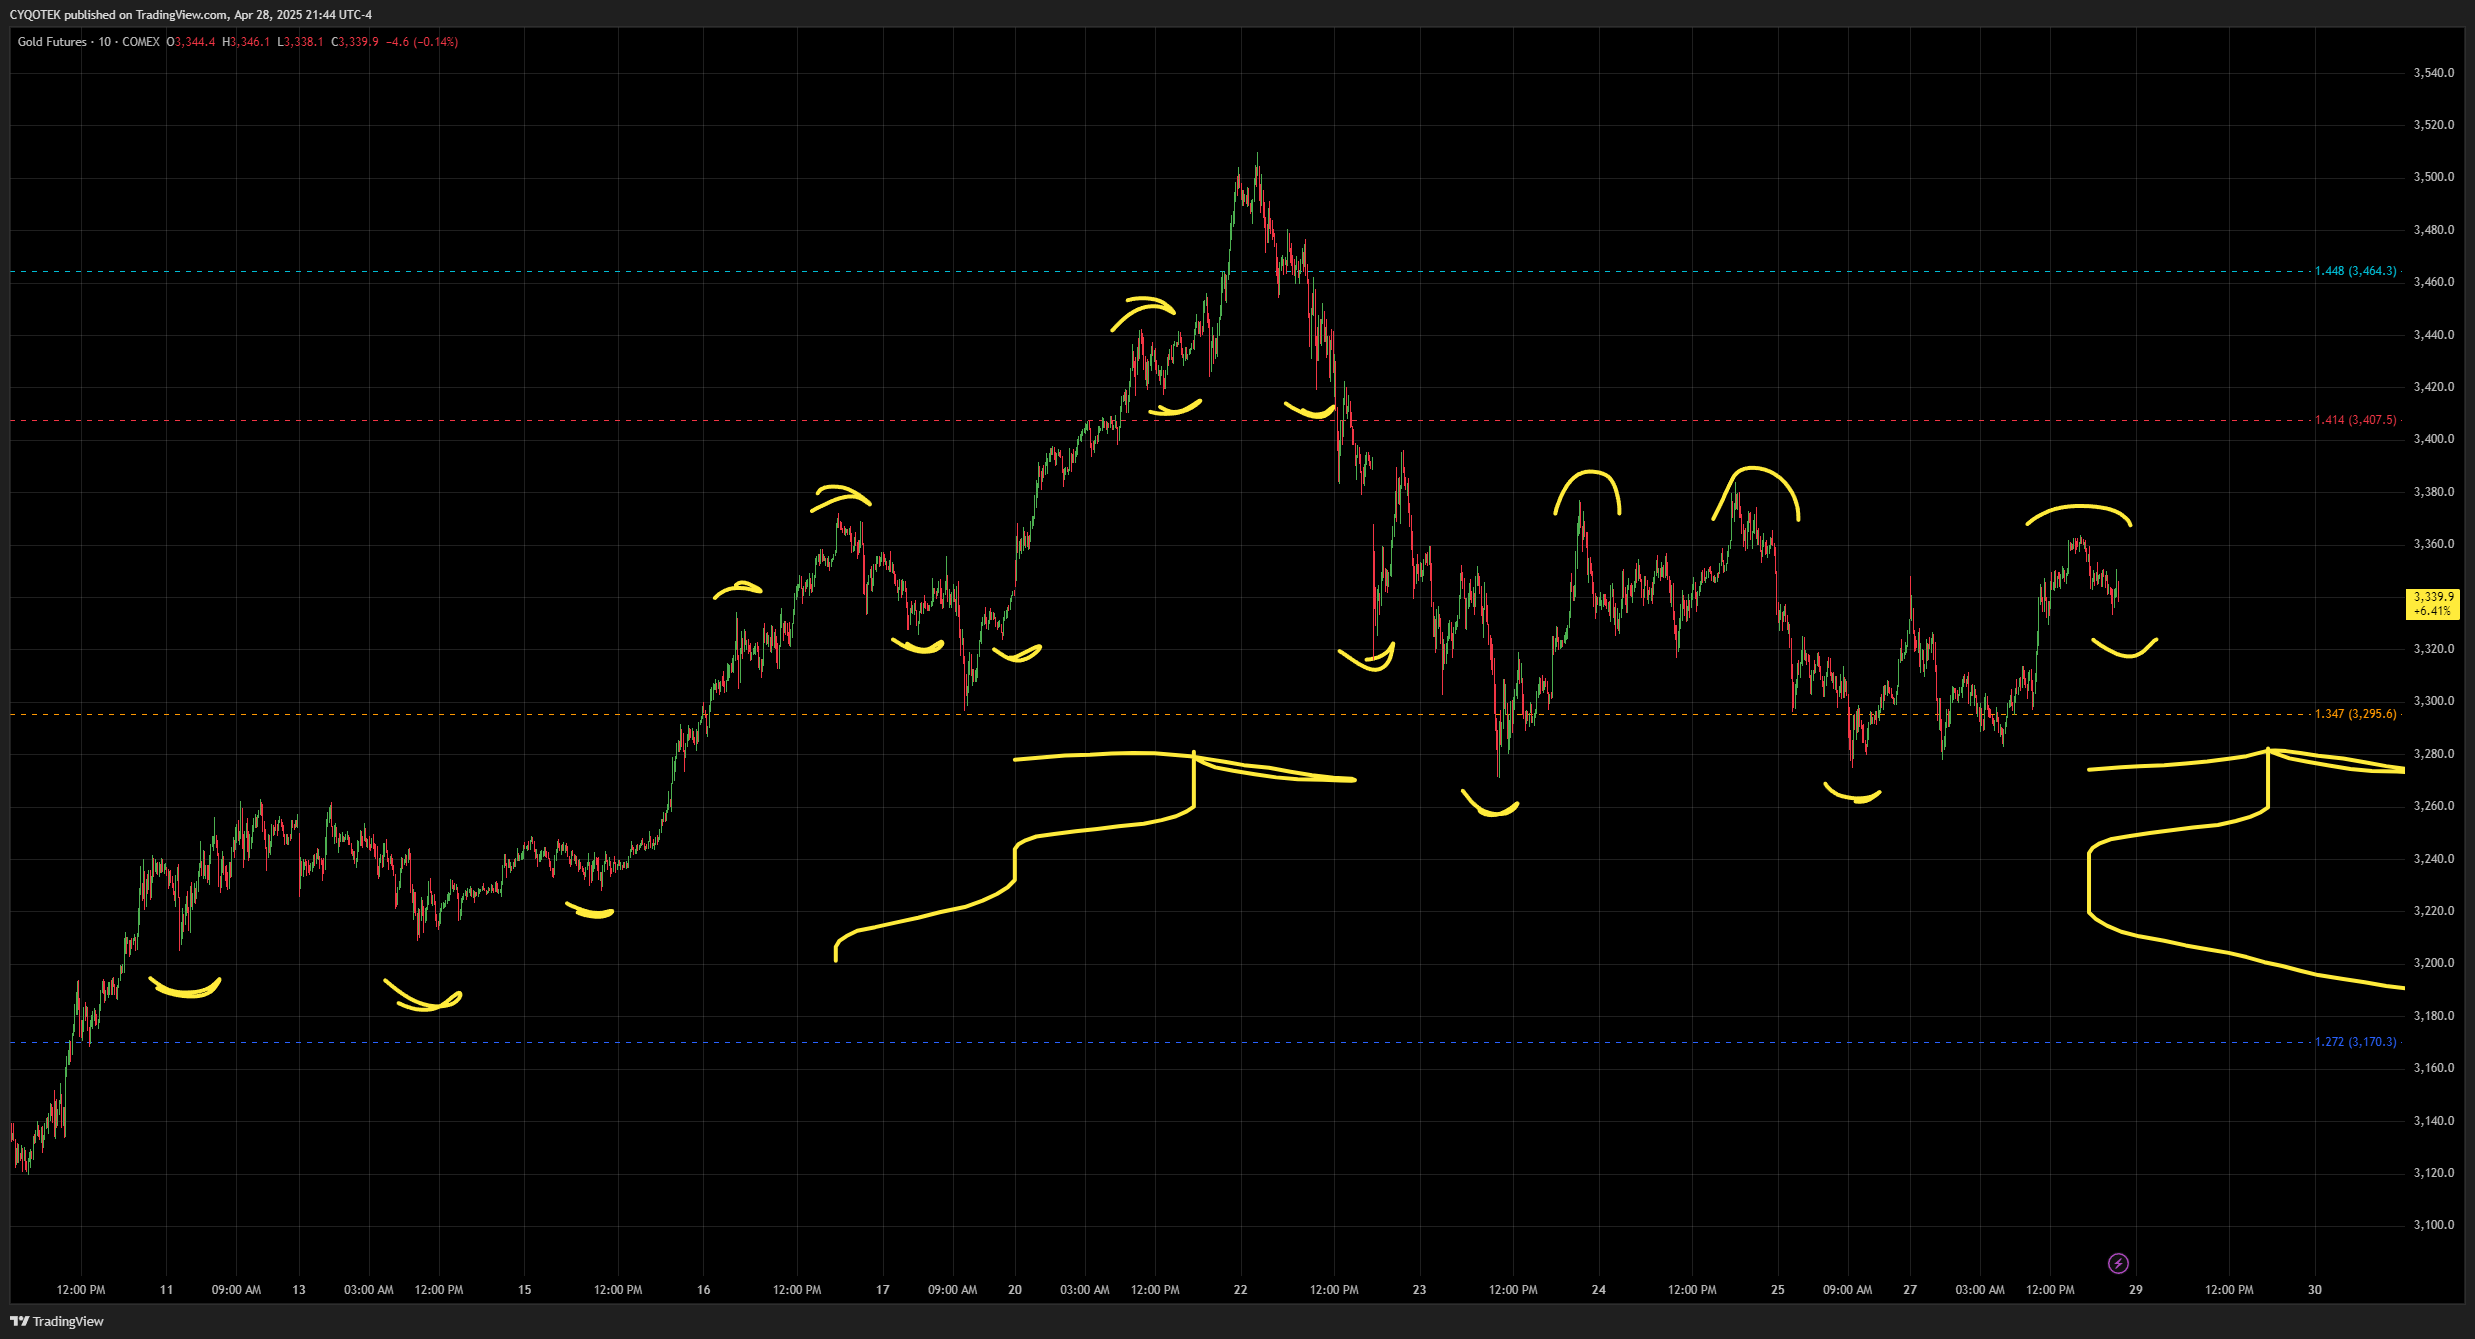
Task: Click the 3,160.0 price axis label
Action: click(2433, 1068)
